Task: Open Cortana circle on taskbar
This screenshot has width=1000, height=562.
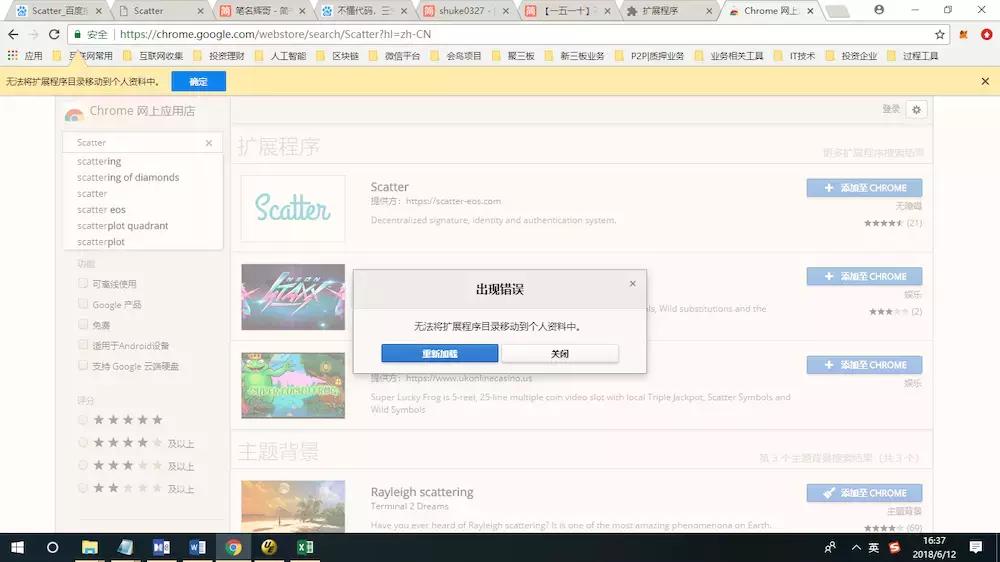Action: [x=52, y=547]
